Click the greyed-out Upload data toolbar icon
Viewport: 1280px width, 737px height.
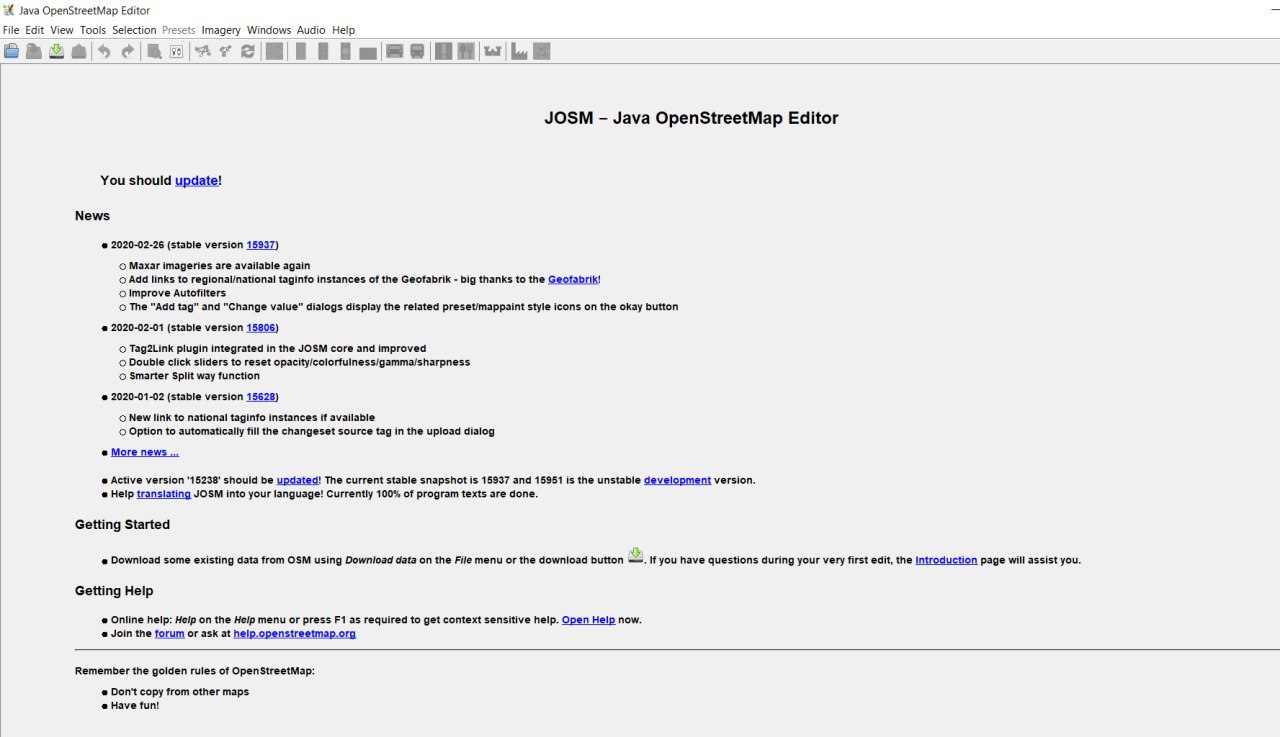pos(78,51)
